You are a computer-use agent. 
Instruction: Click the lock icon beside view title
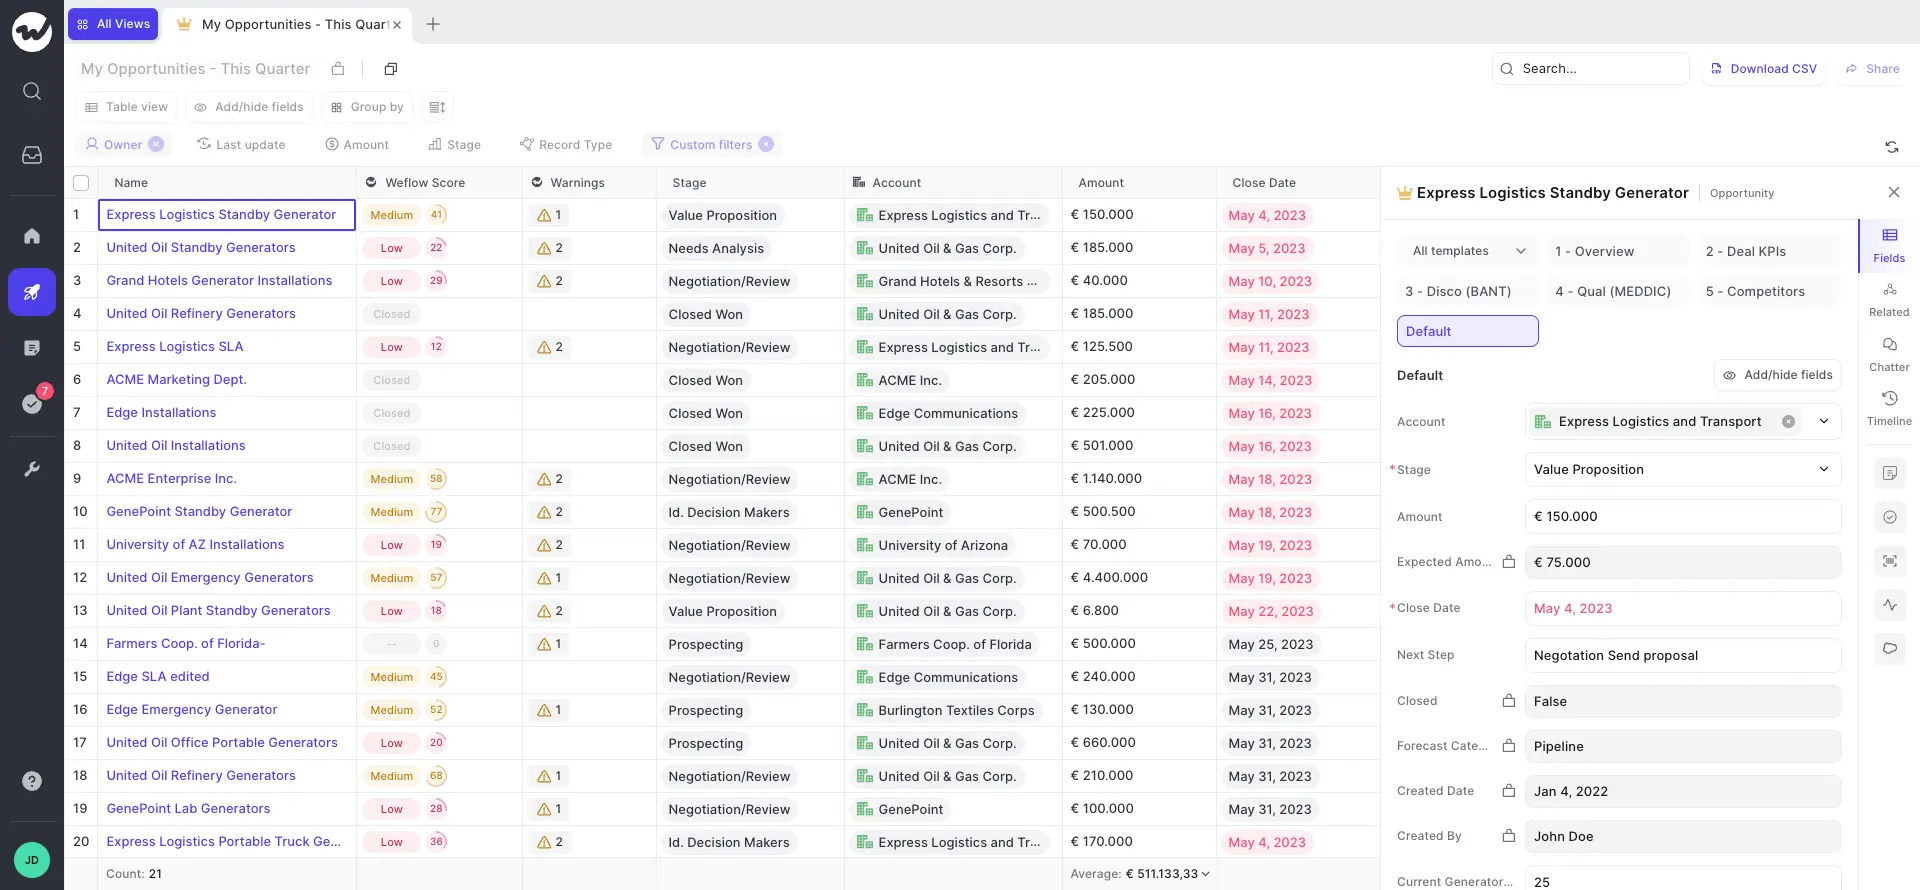pos(338,69)
